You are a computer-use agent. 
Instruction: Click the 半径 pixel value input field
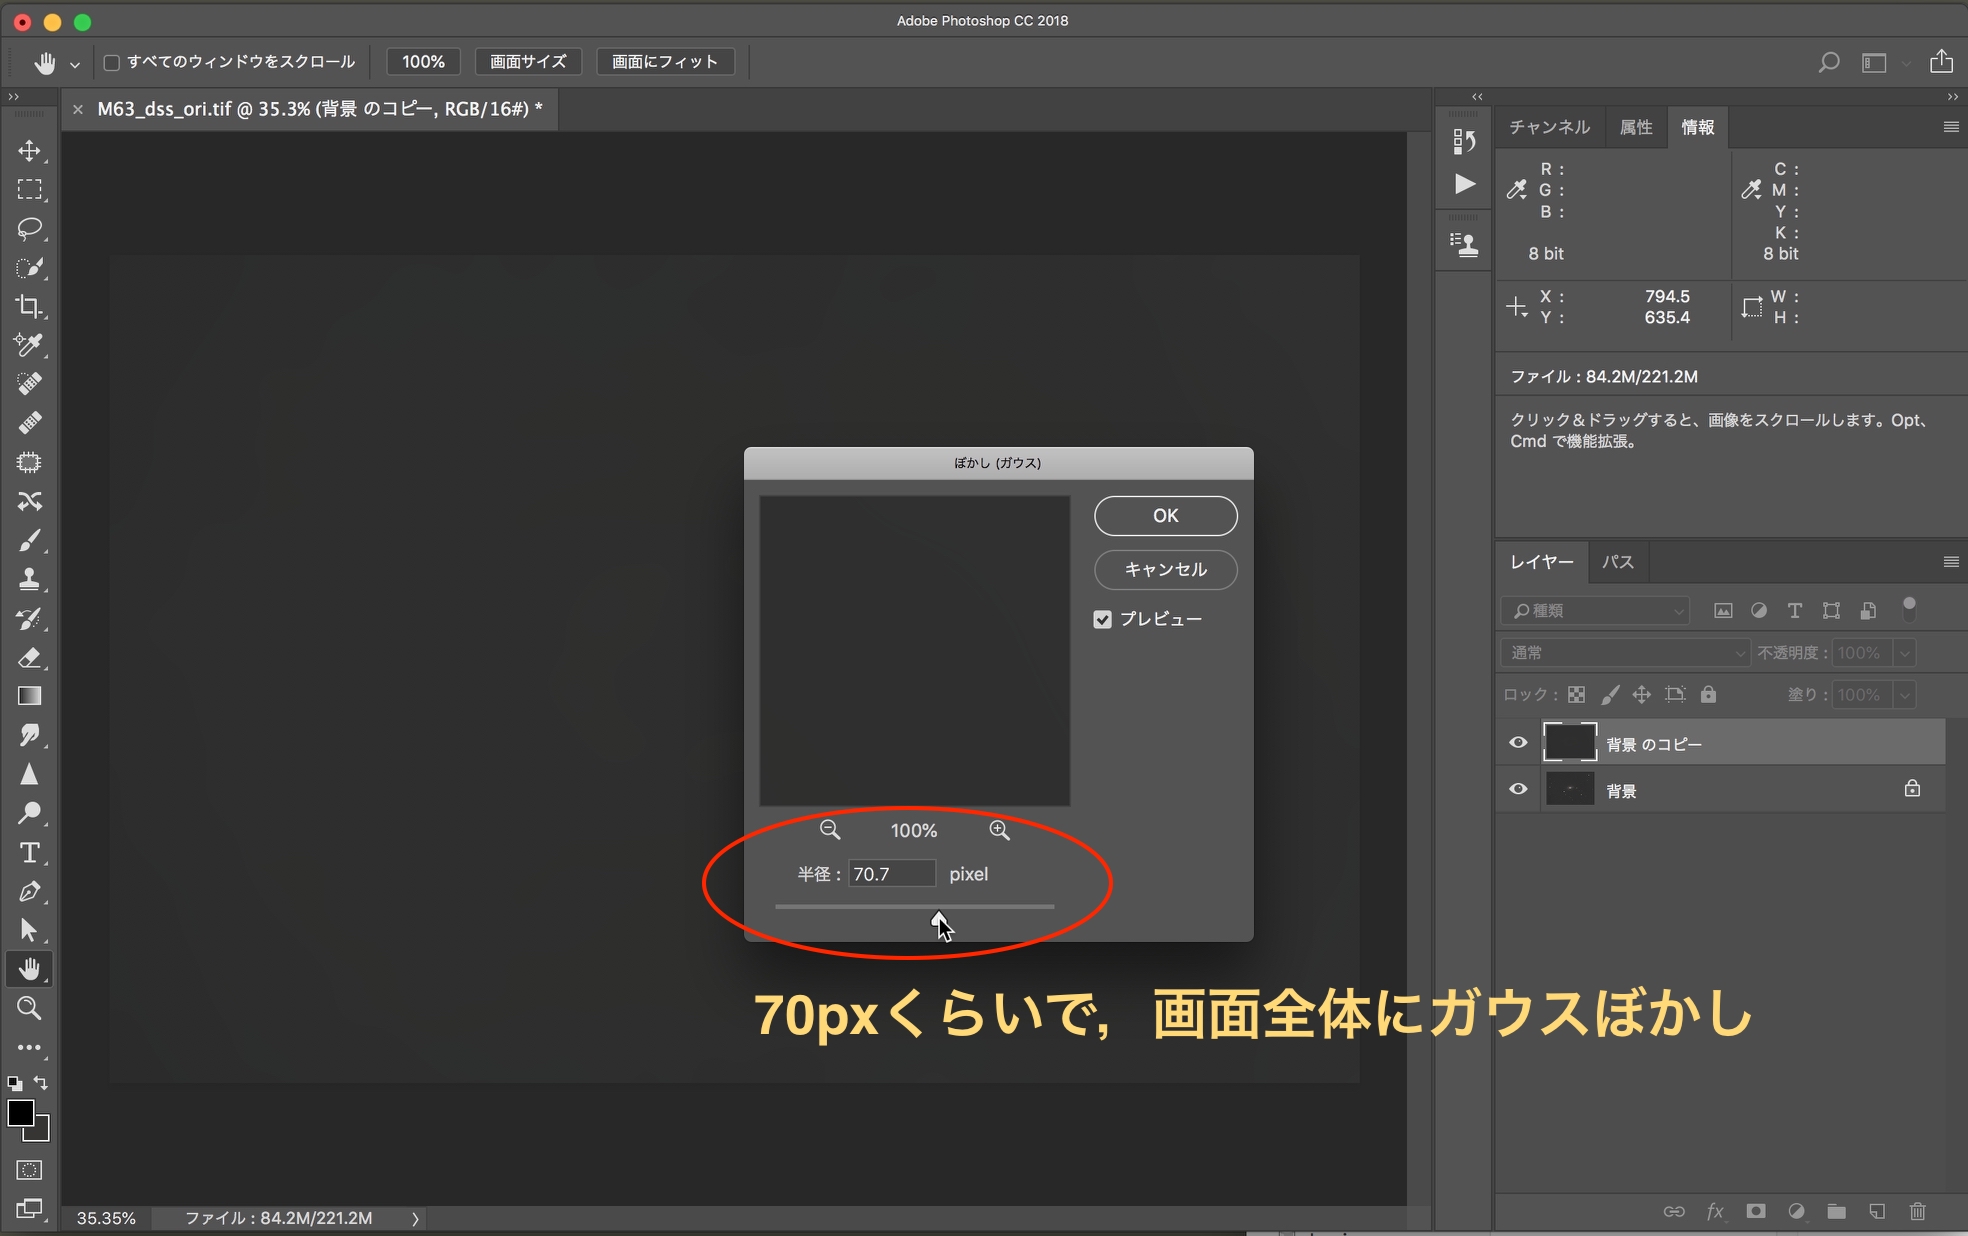pos(891,873)
